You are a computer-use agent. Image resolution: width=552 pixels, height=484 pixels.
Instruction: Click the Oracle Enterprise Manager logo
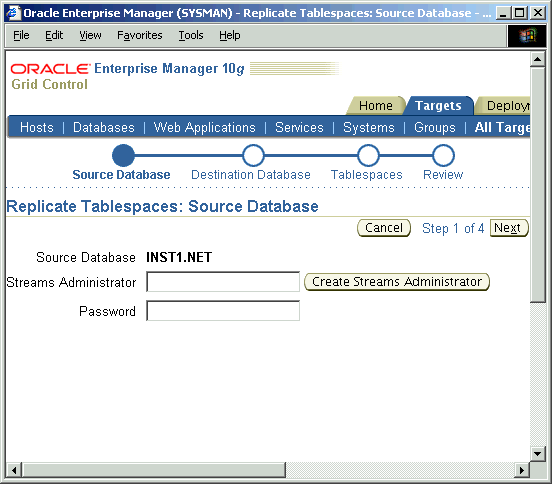pyautogui.click(x=127, y=75)
